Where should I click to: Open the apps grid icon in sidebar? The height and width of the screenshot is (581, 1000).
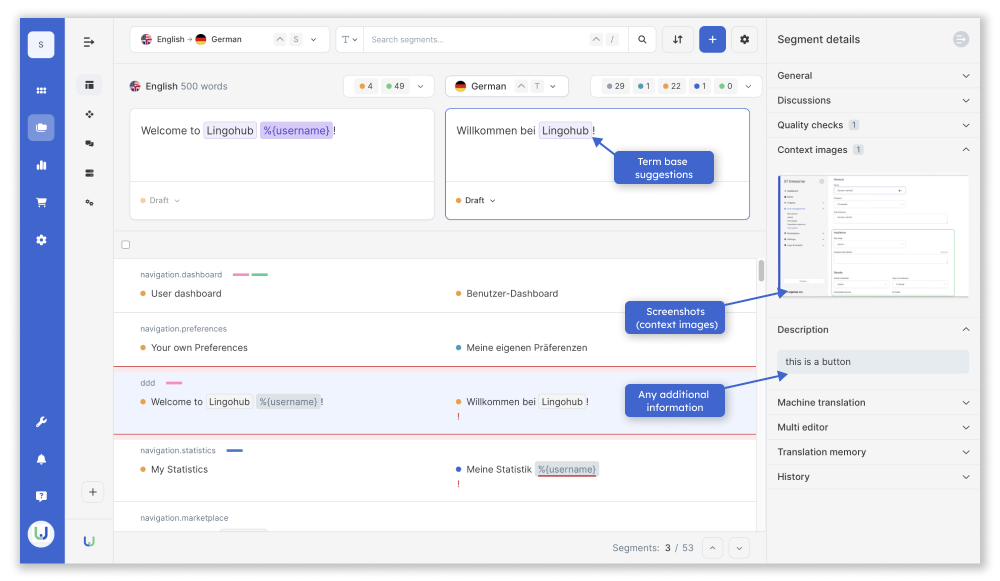(x=41, y=91)
